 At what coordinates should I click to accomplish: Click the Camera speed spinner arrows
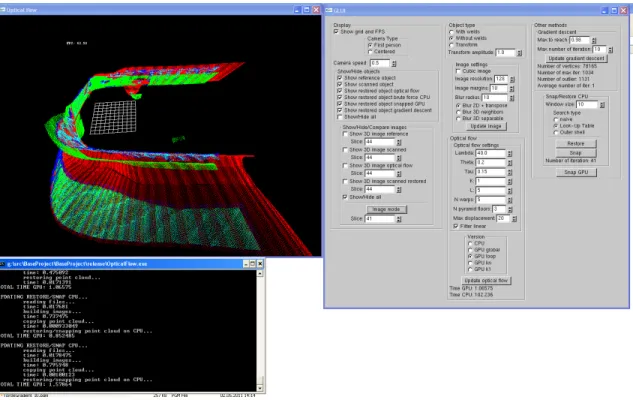click(x=394, y=63)
